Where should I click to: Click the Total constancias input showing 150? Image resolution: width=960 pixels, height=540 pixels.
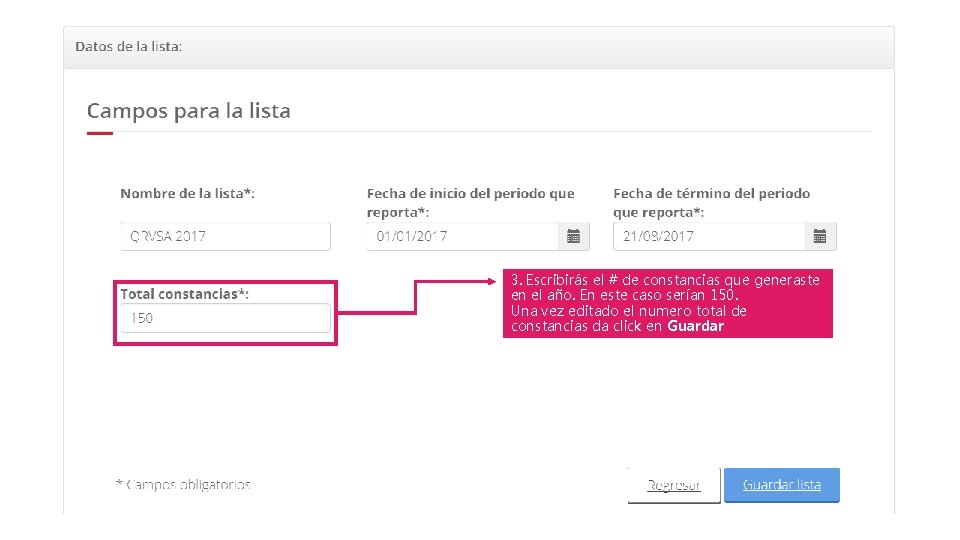pyautogui.click(x=225, y=318)
